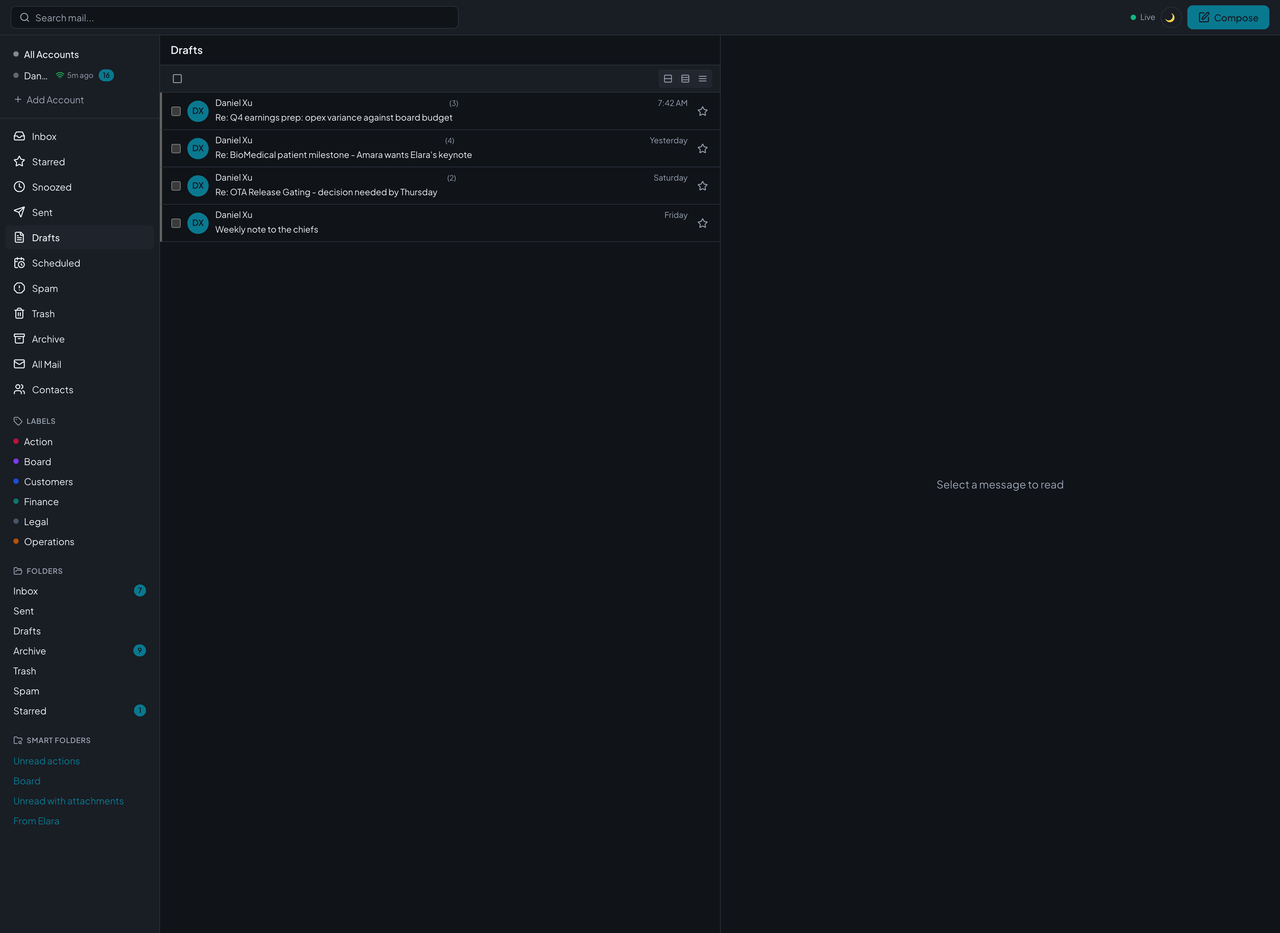Click the Live sync status indicator
Viewport: 1280px width, 933px height.
[x=1142, y=17]
